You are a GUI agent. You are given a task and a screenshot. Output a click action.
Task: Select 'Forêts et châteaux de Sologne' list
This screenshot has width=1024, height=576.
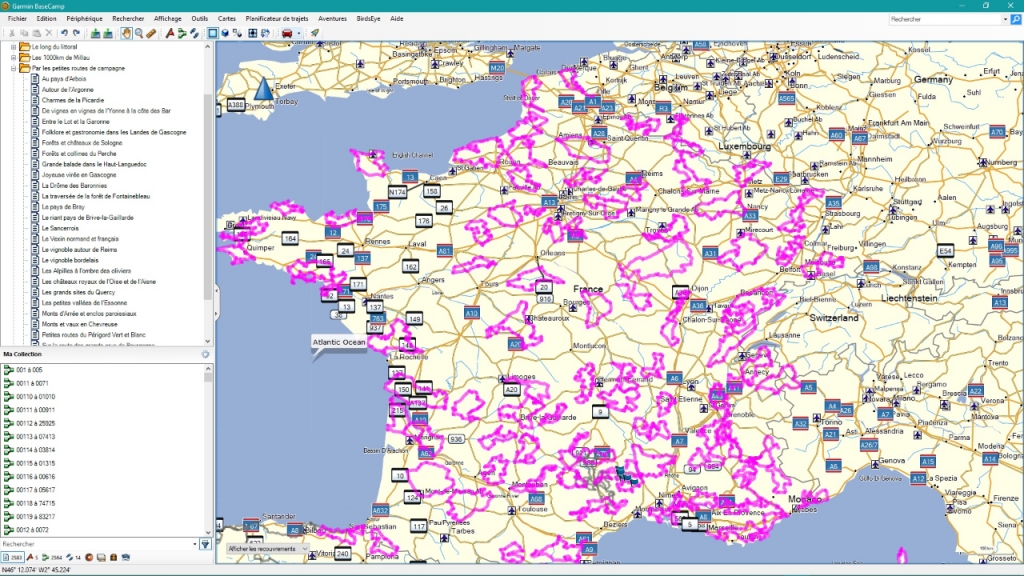(x=82, y=143)
